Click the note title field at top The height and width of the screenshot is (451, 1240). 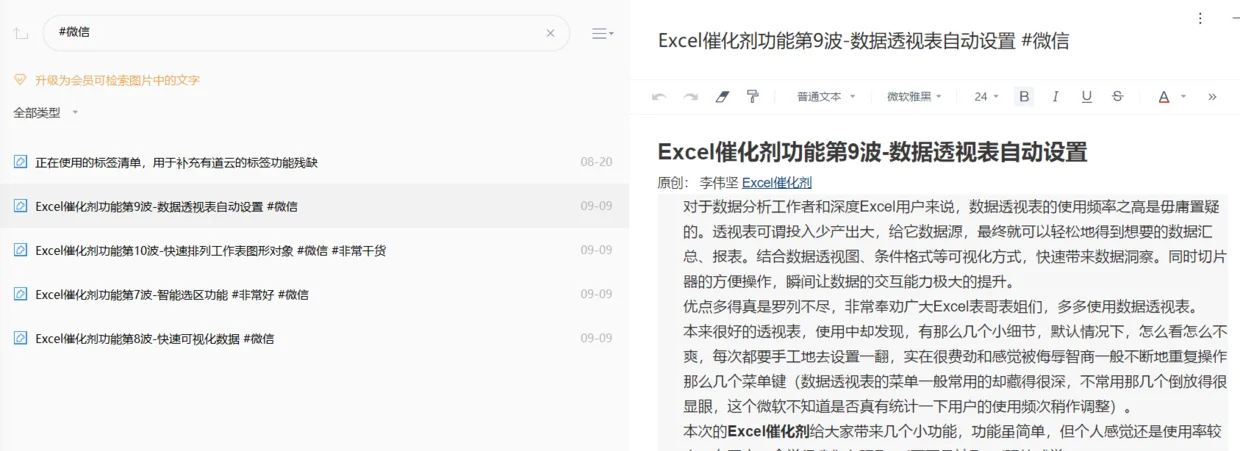click(864, 41)
